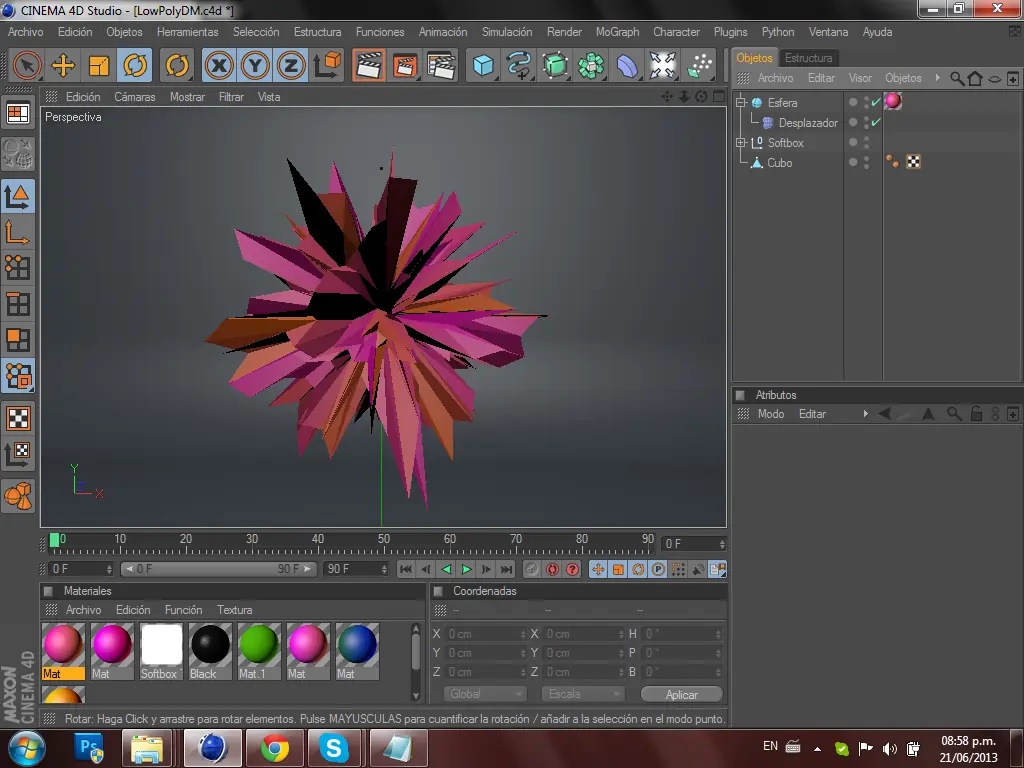Open attributes Modo menu

tap(771, 414)
